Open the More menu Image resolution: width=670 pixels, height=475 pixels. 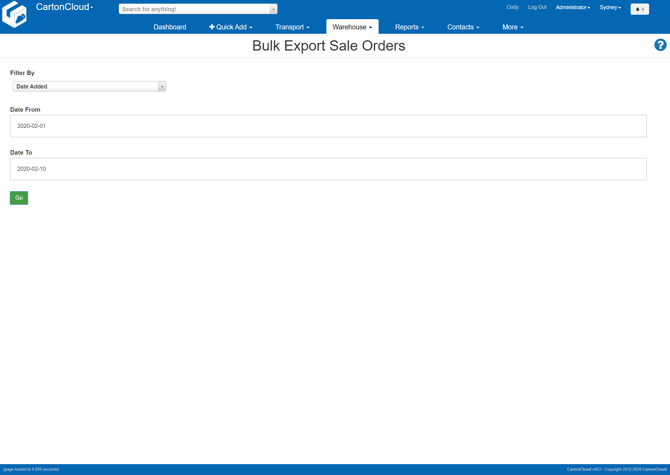point(512,27)
